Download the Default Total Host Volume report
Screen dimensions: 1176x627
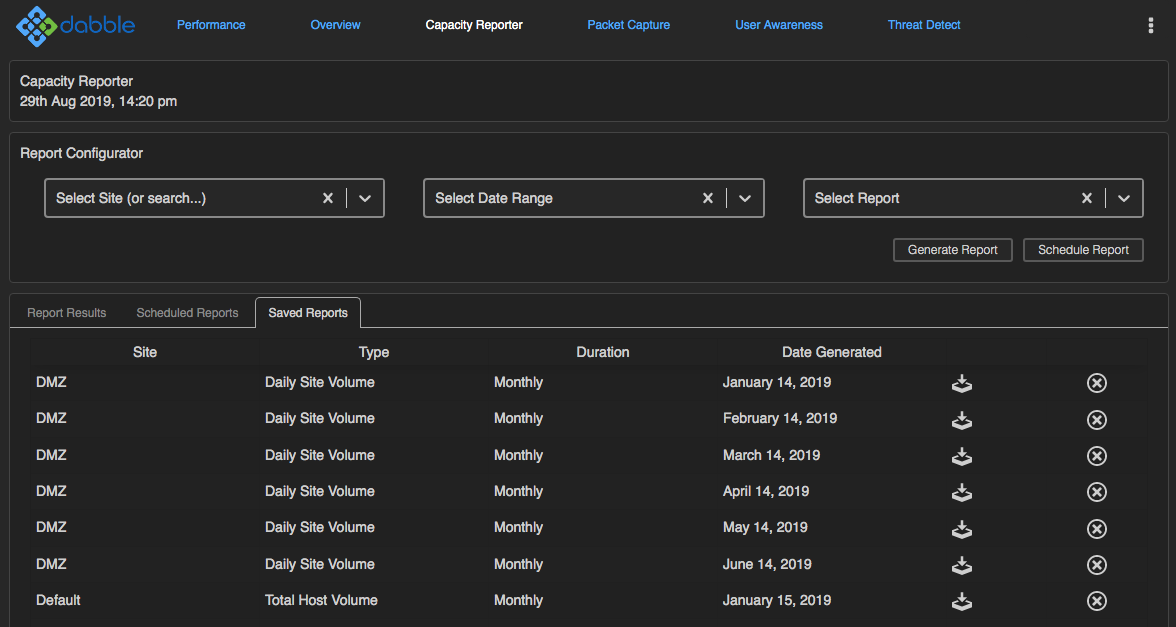point(961,601)
